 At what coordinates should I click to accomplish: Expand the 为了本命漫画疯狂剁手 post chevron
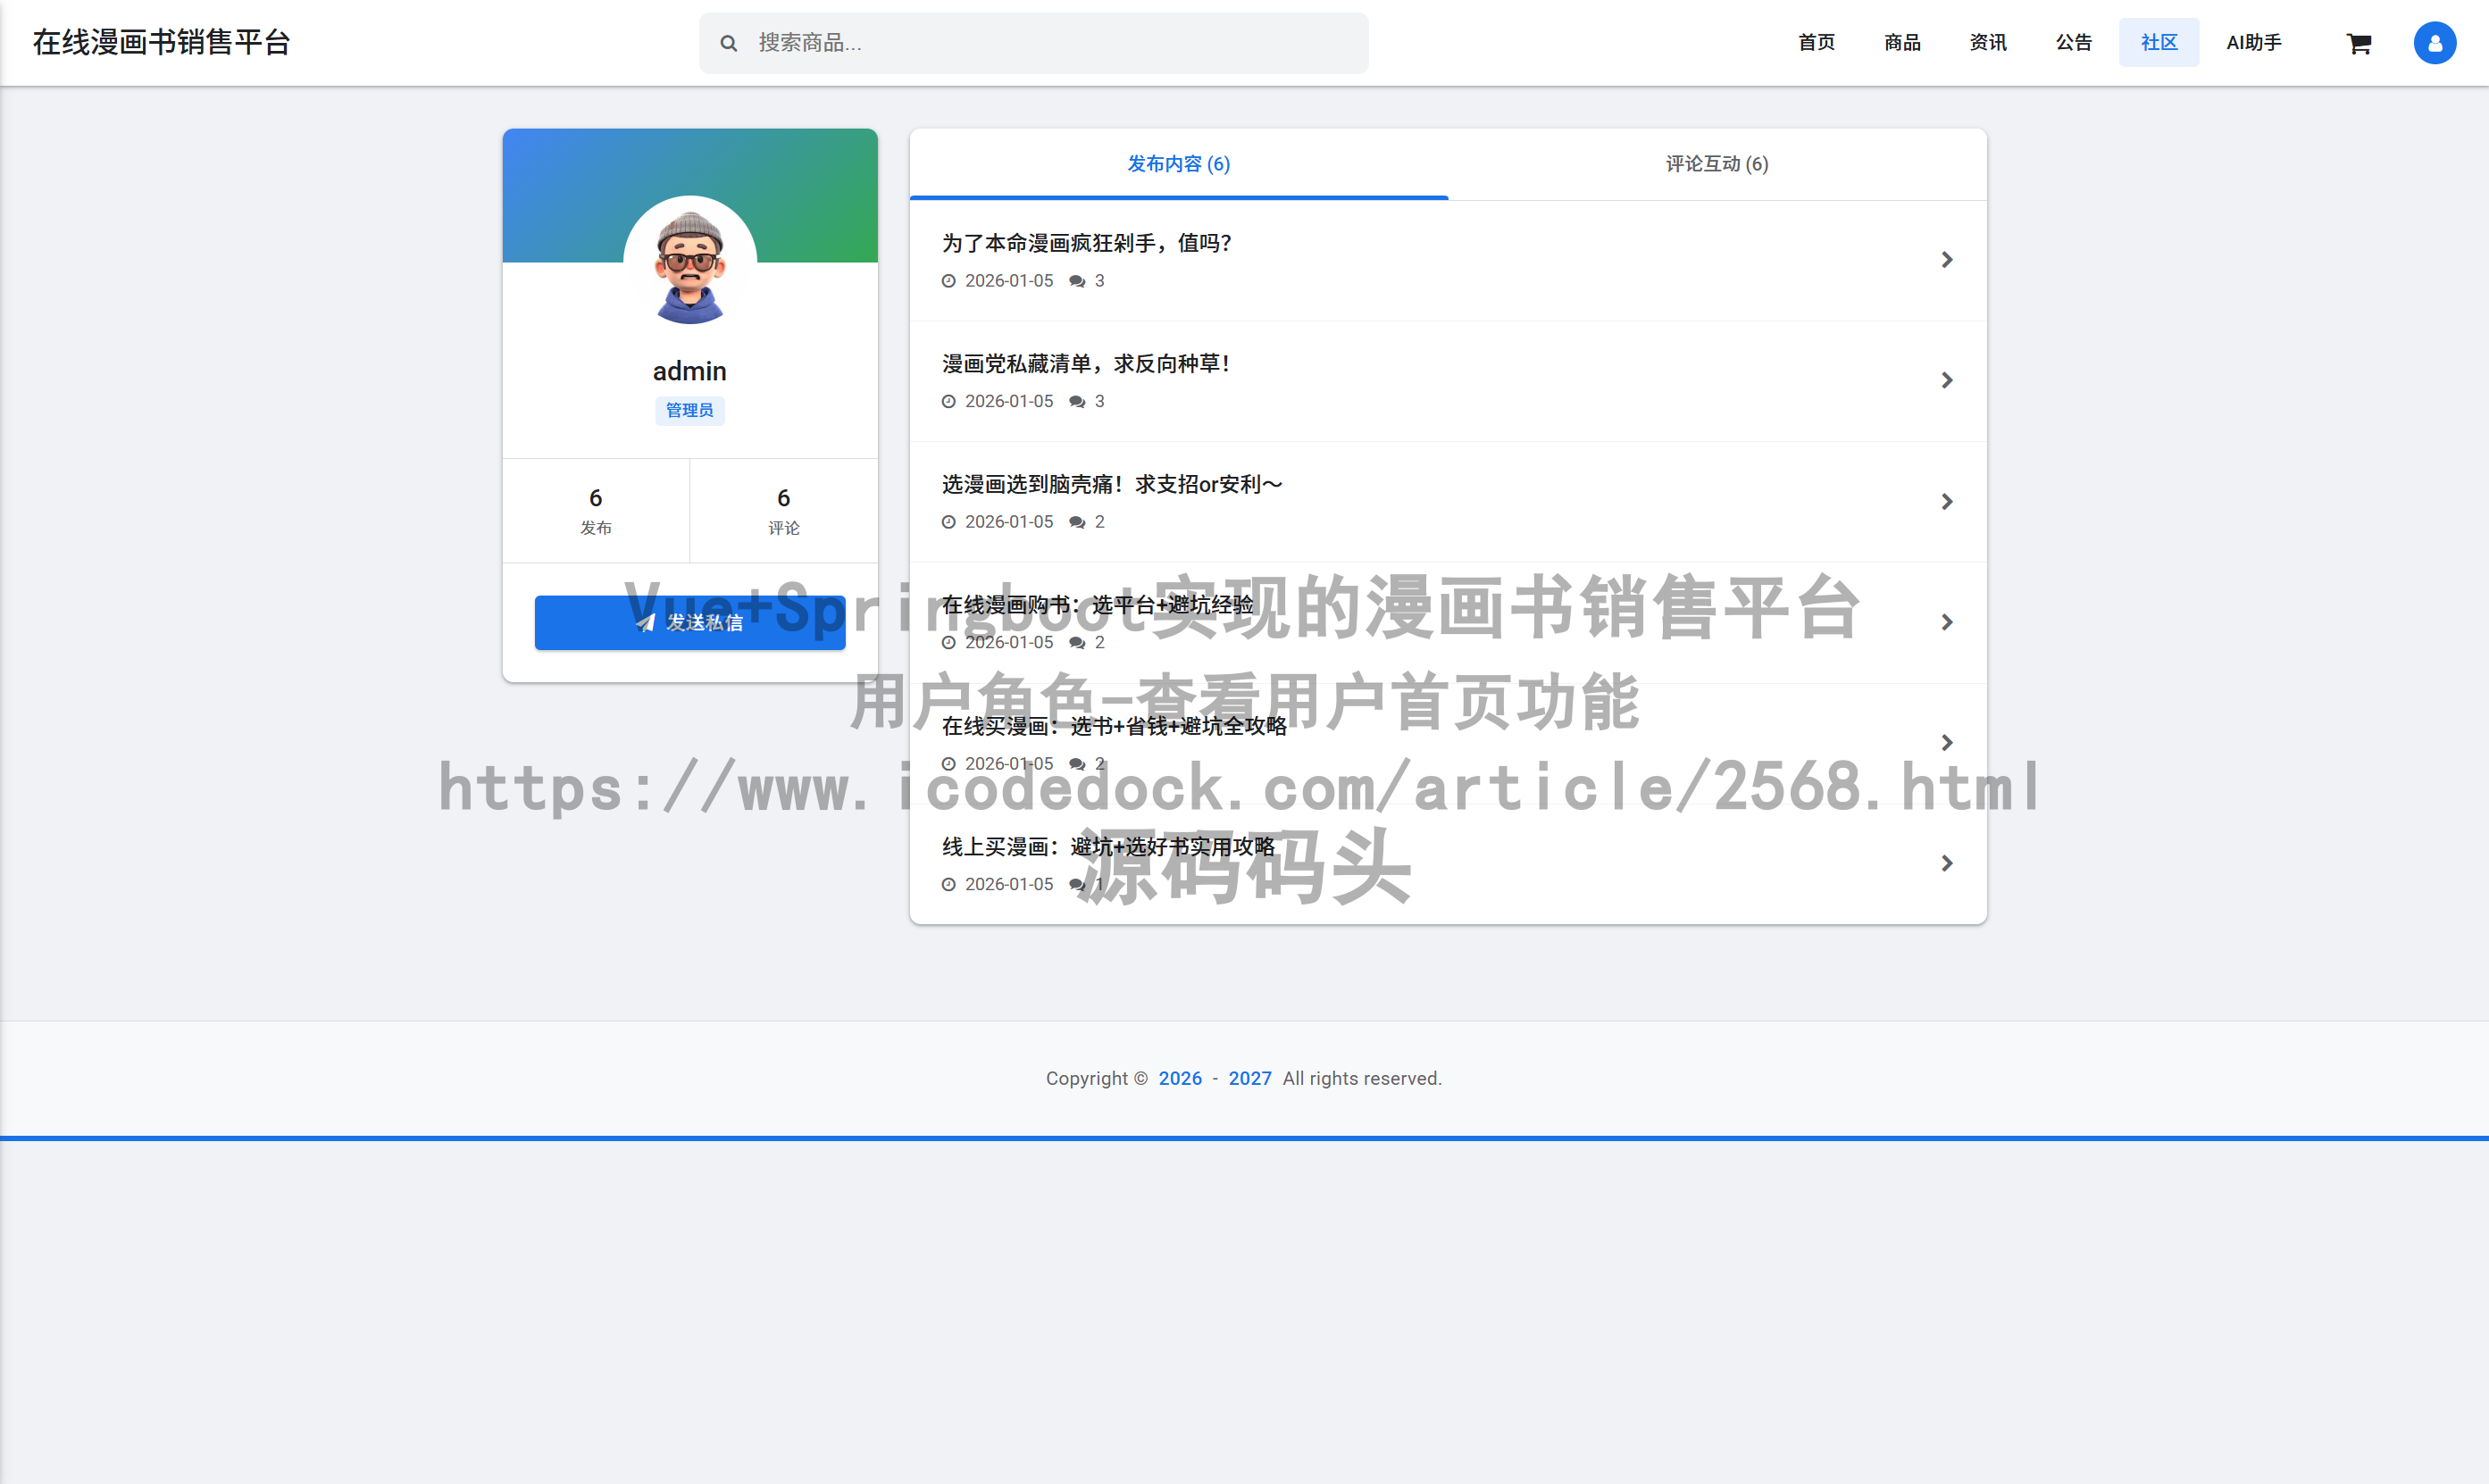pyautogui.click(x=1946, y=259)
